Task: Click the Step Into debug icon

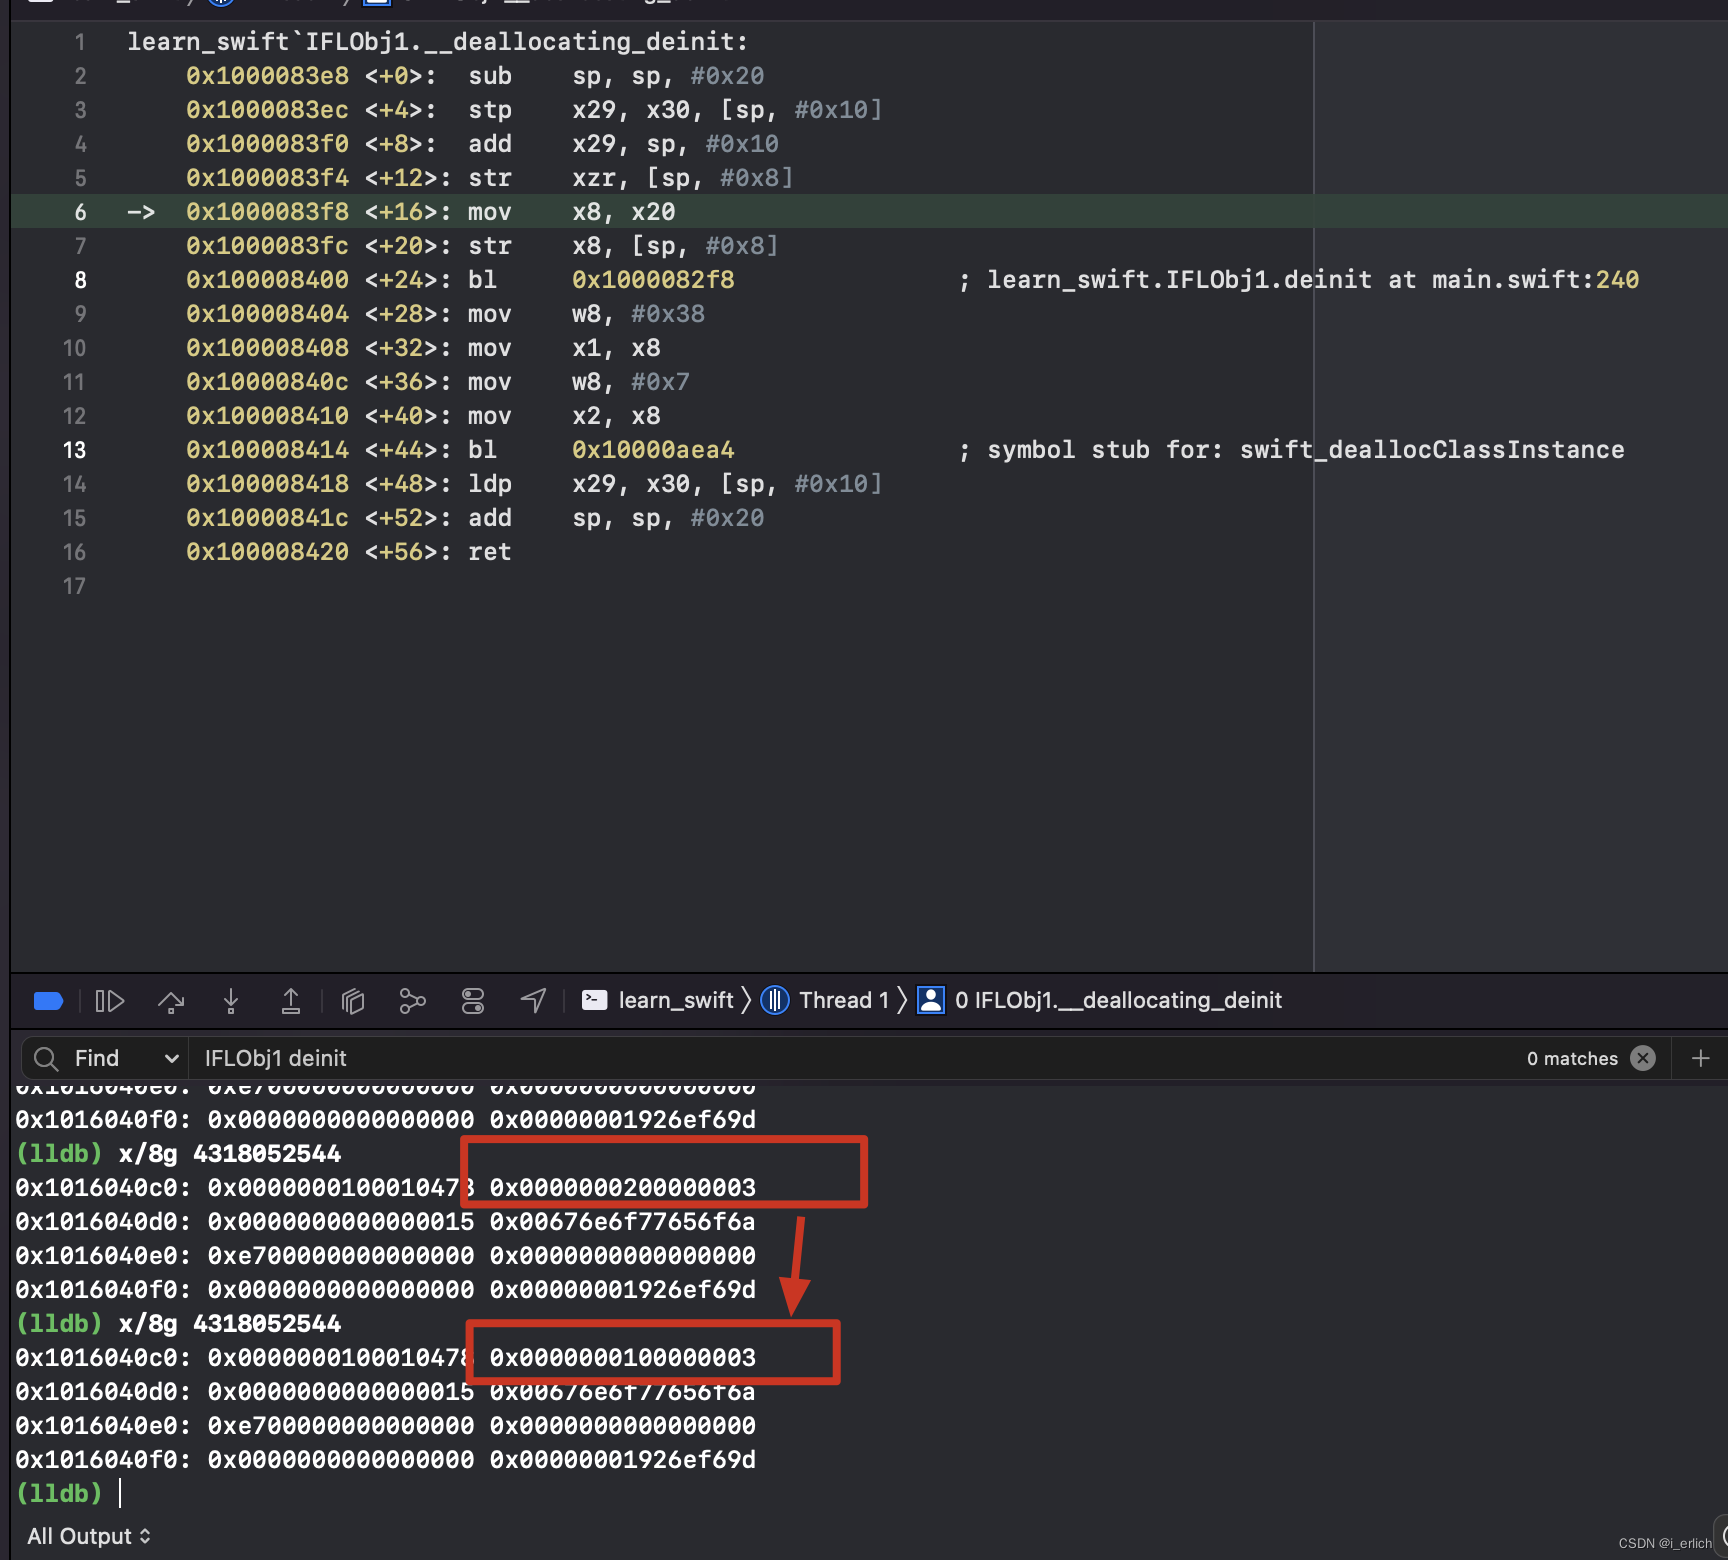Action: (231, 1001)
